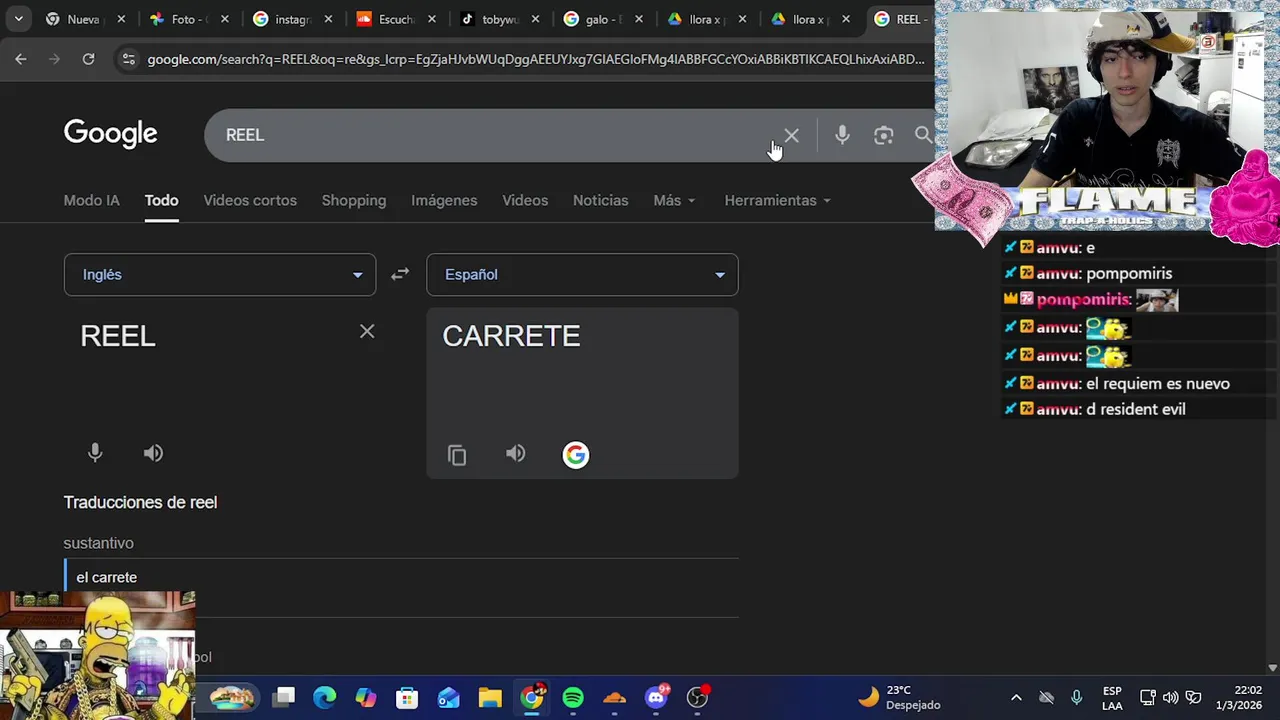Clear the Google search box with the X

pos(791,135)
